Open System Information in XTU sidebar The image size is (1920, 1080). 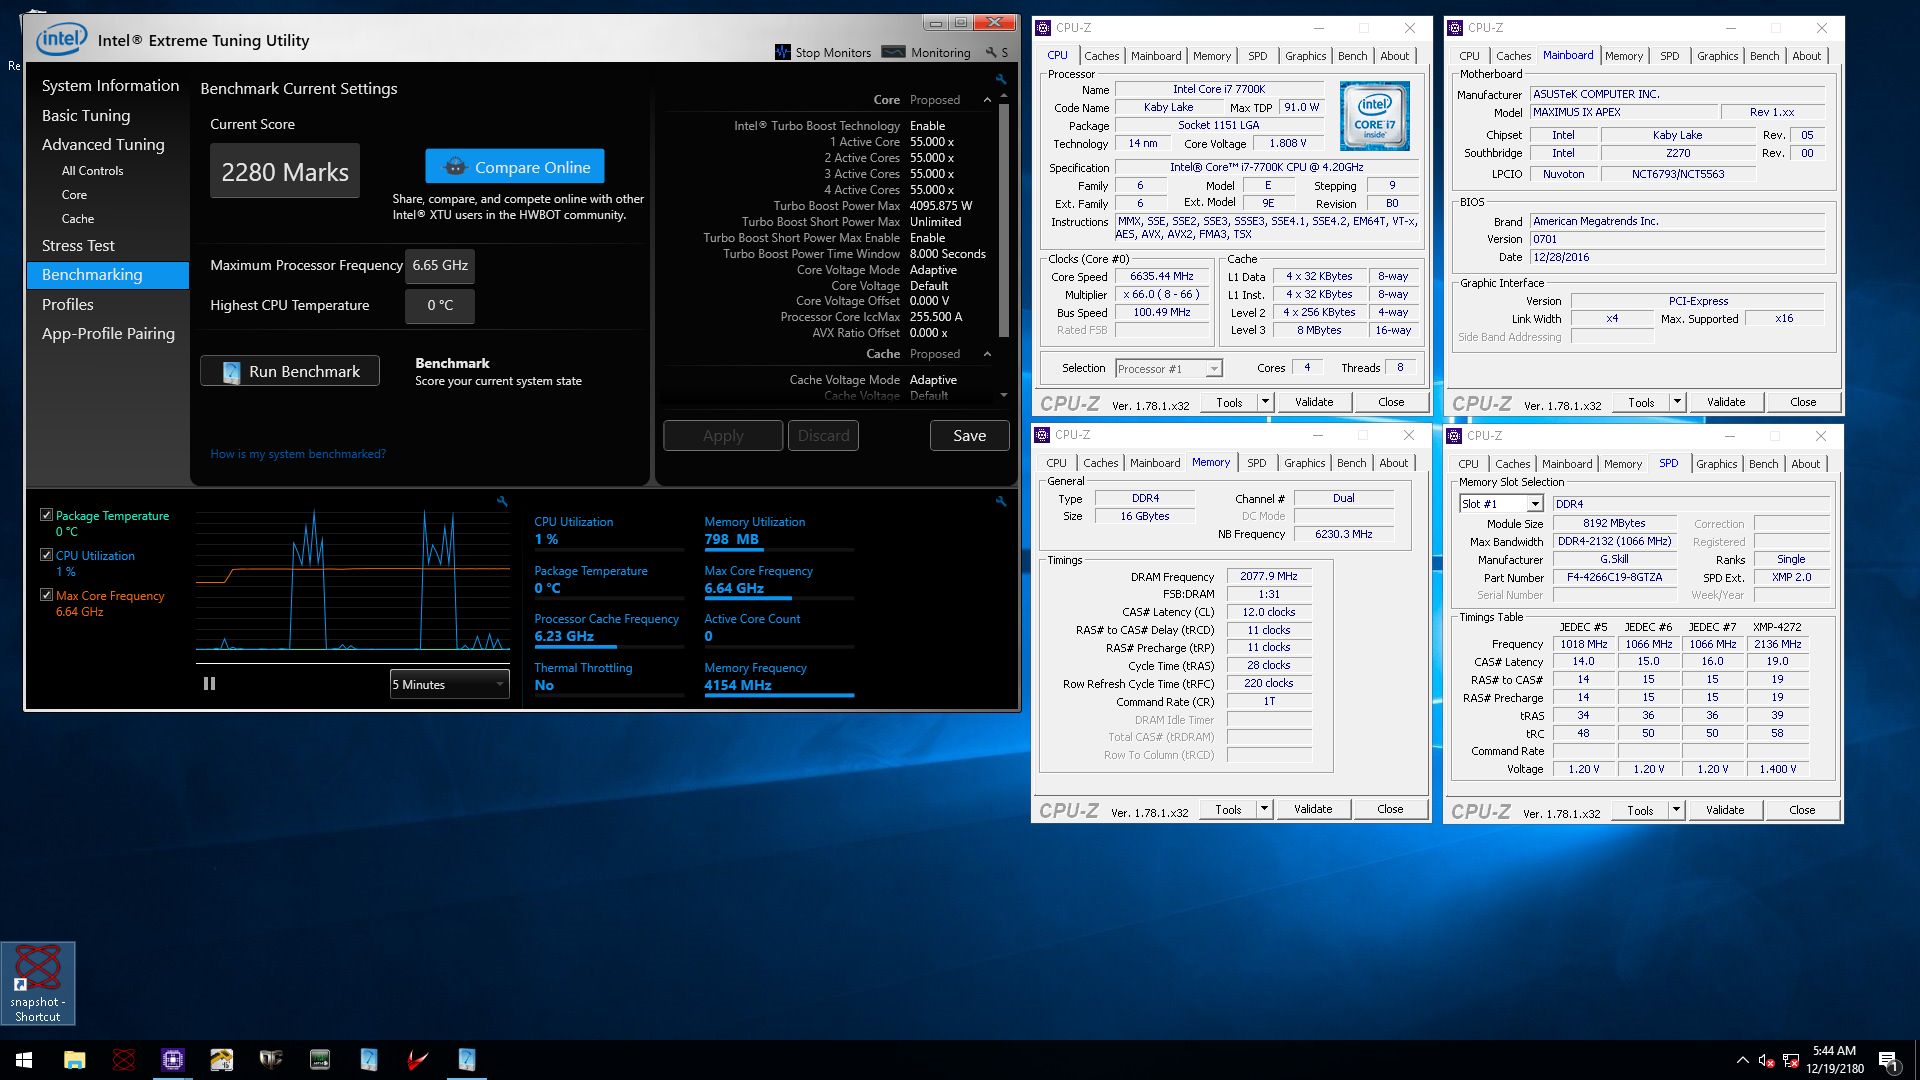click(110, 86)
